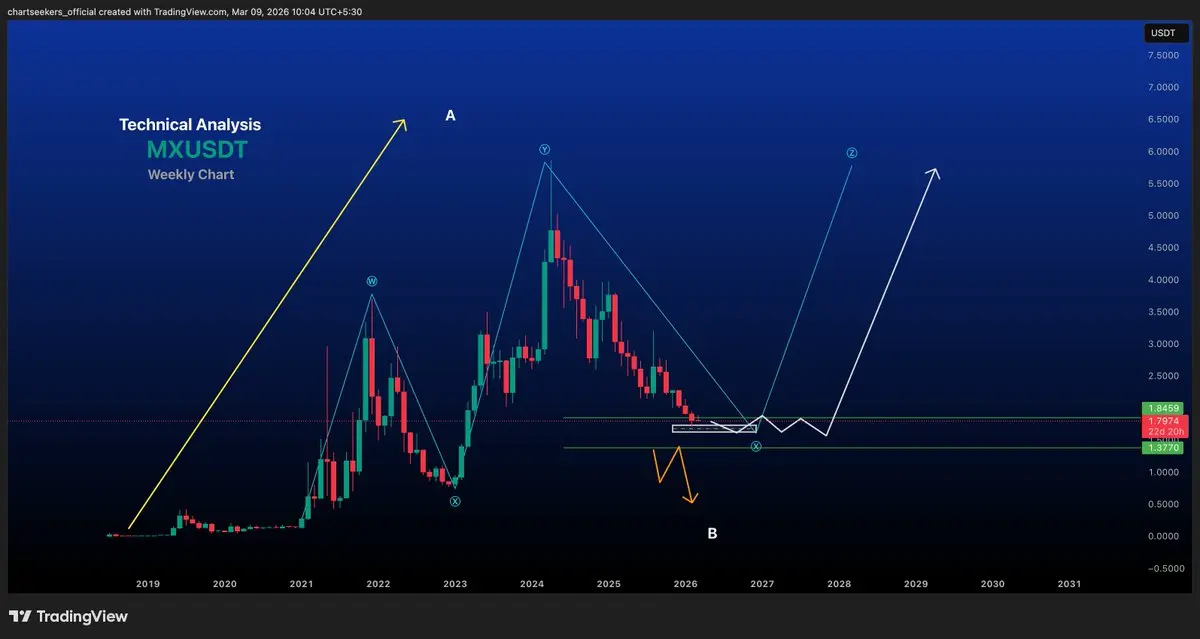Select the circled W wave label

[x=372, y=283]
